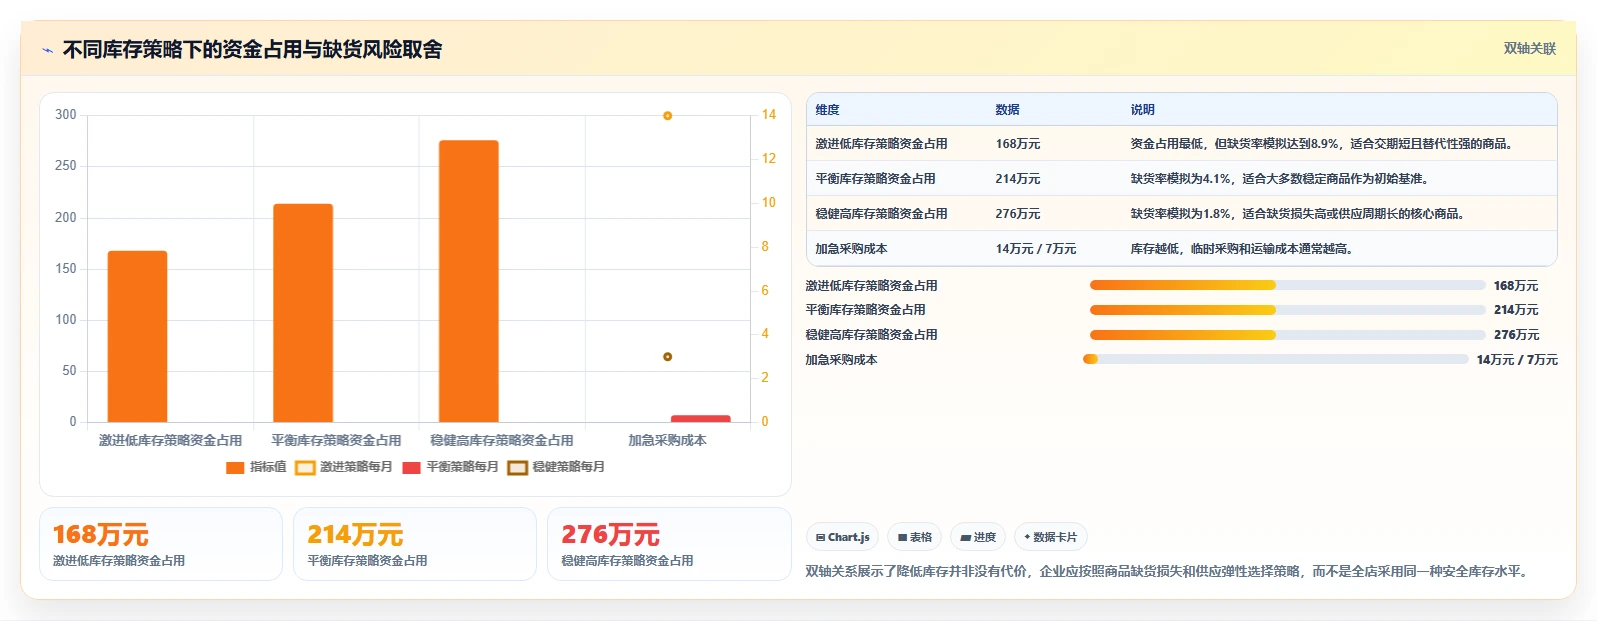This screenshot has width=1597, height=621.
Task: Select table cell 稳健高库存策略资金占用
Action: click(x=881, y=214)
